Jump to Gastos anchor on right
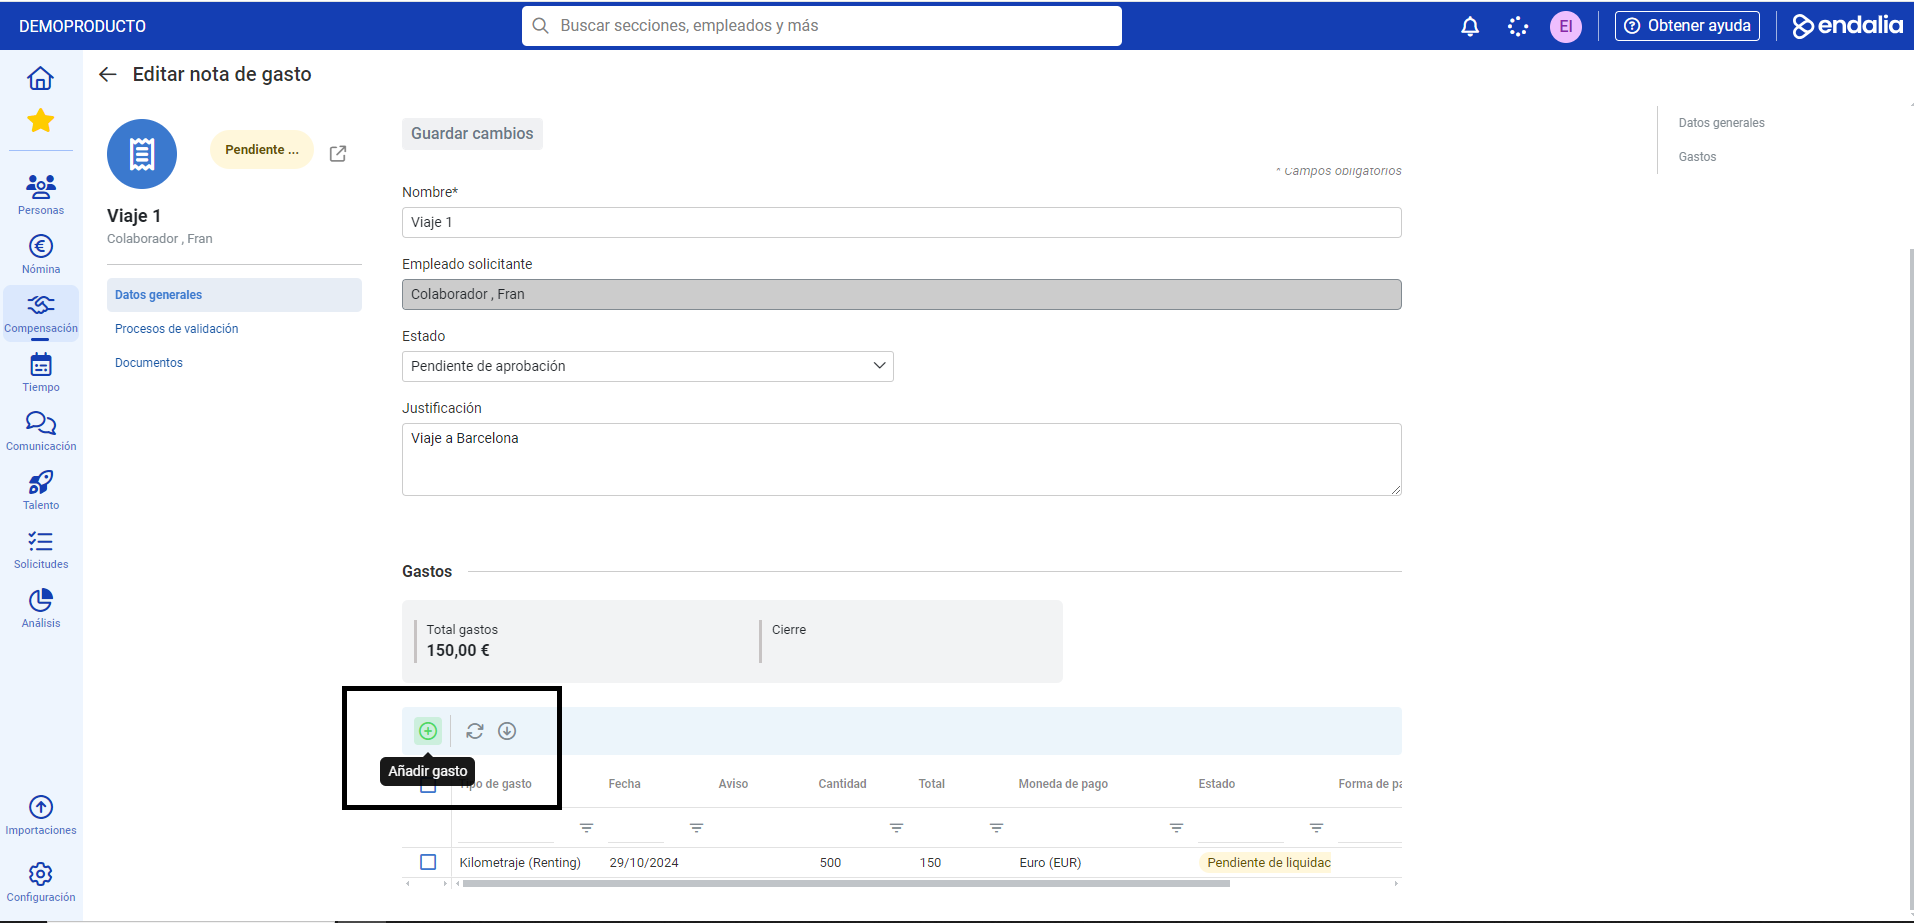 click(1697, 157)
